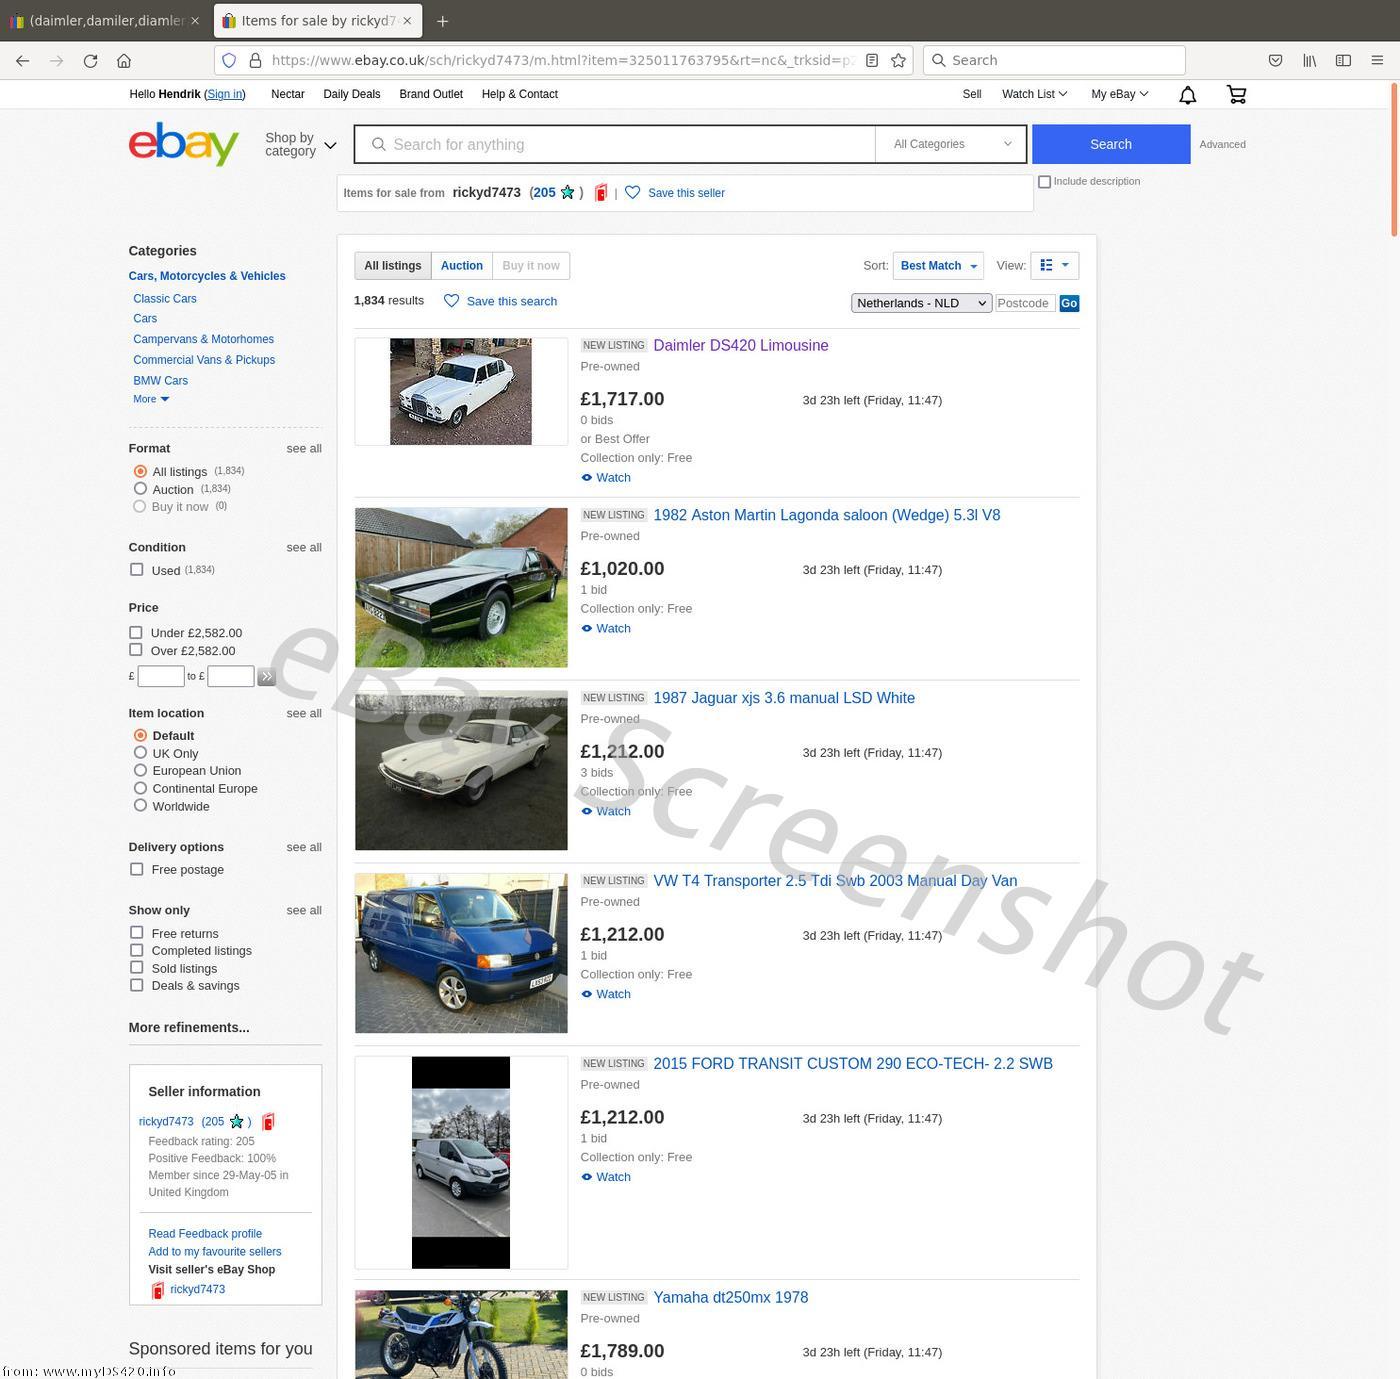Click the blue Search button
Viewport: 1400px width, 1379px height.
coord(1110,144)
